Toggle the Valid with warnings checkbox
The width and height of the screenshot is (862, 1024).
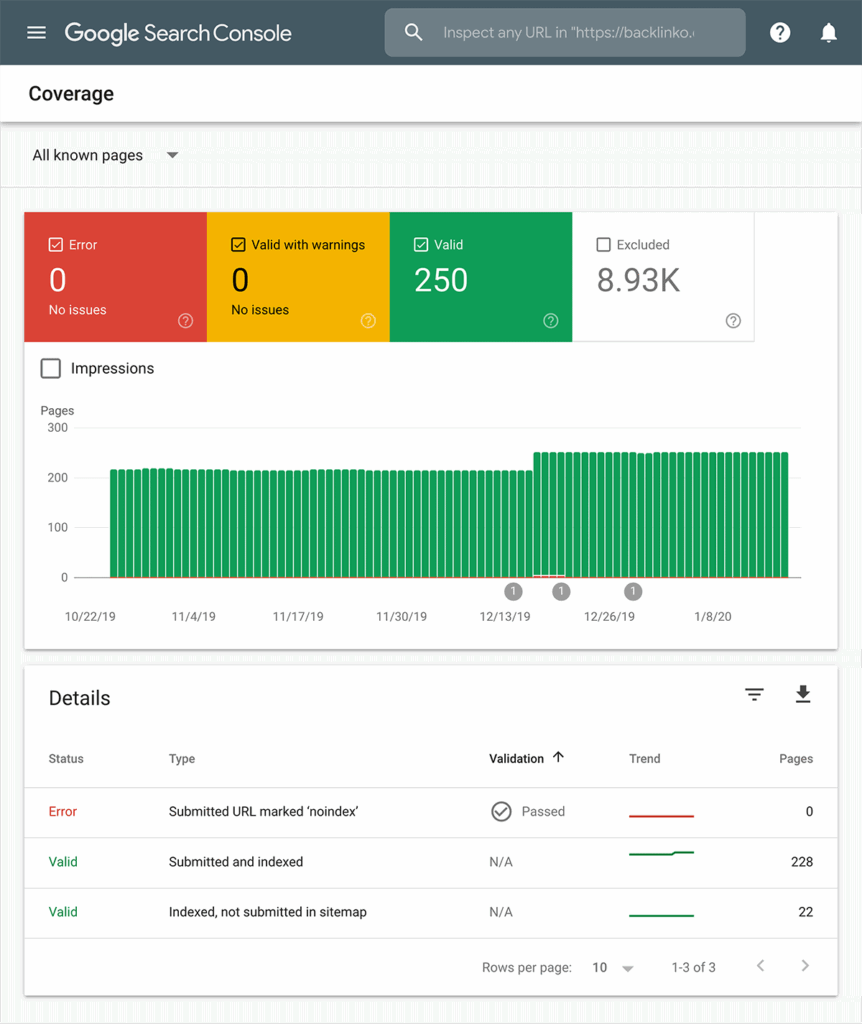click(x=238, y=244)
